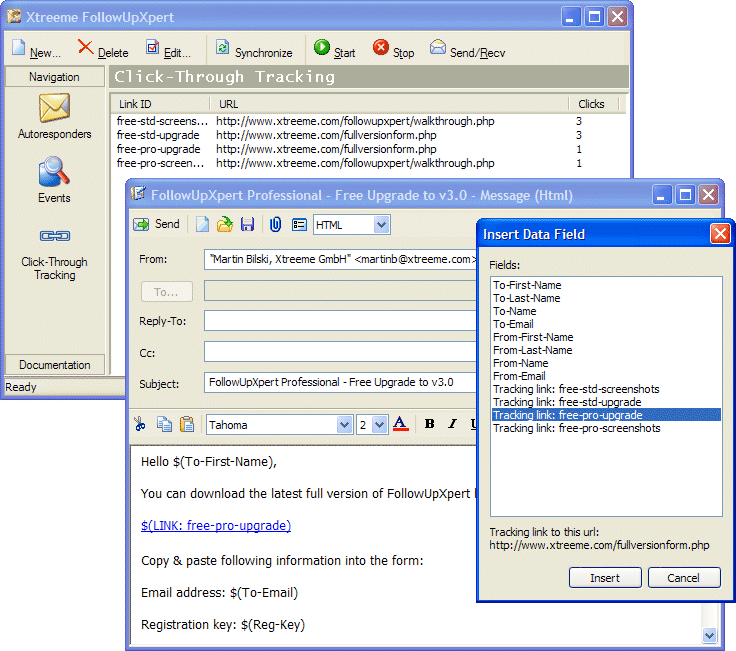Screen dimensions: 736x651
Task: Click Cancel in Insert Data Field dialog
Action: point(684,578)
